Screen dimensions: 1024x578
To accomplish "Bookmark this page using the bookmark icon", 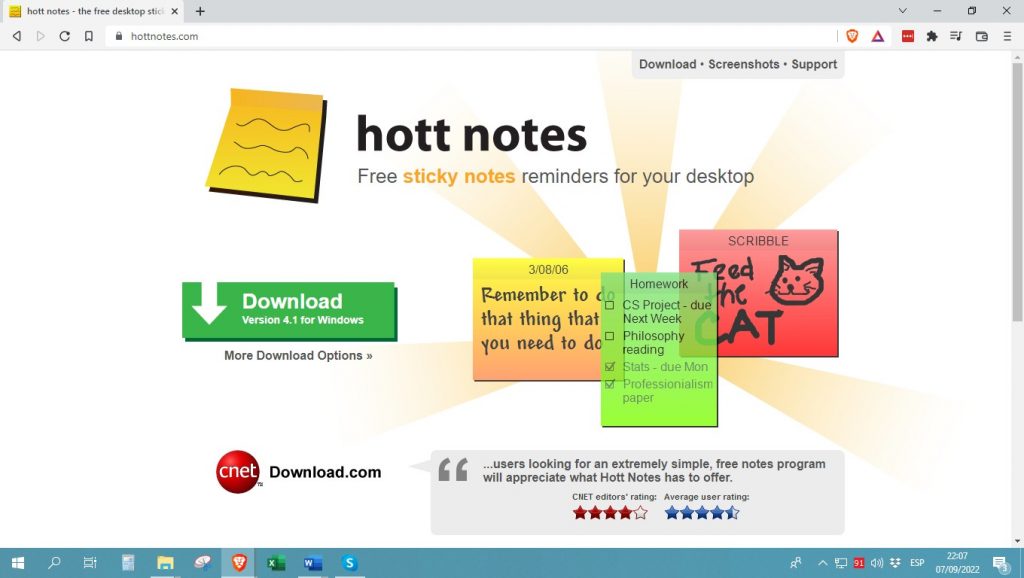I will [91, 36].
